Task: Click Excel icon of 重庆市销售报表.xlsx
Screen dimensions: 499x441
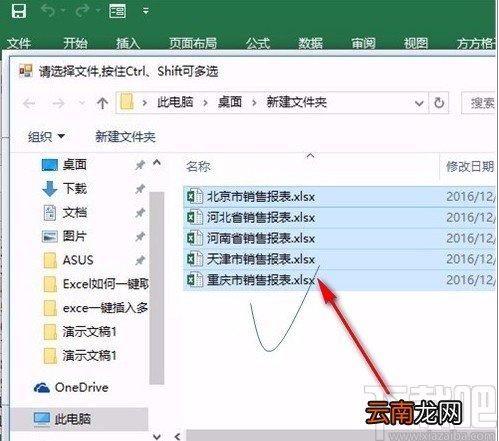Action: point(195,280)
